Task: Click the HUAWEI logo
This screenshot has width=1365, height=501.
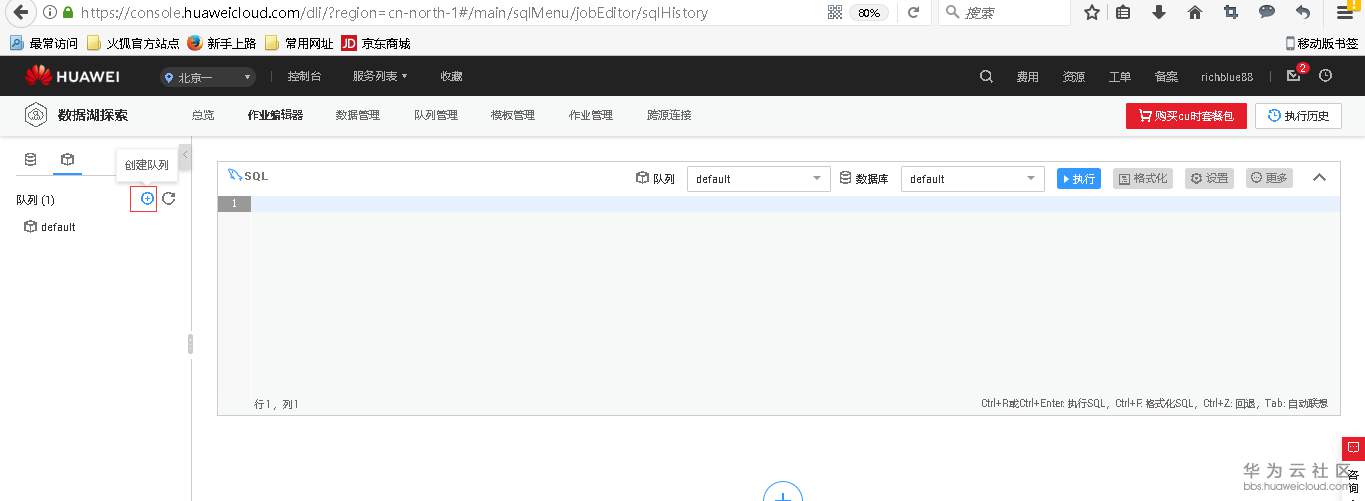Action: click(72, 76)
